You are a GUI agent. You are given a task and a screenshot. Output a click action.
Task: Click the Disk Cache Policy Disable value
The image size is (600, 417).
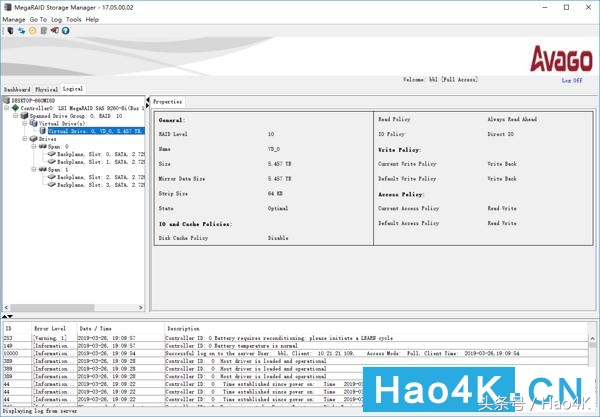[x=278, y=238]
